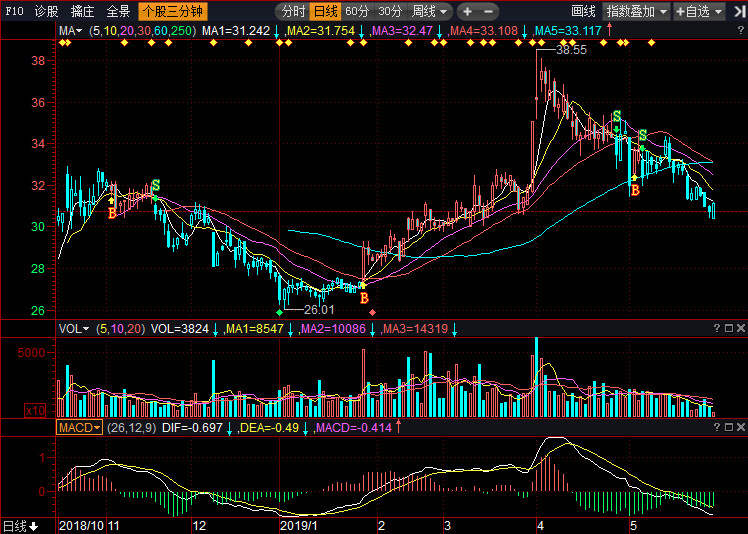Click the MA2=31.754 value
748x534 pixels.
point(321,31)
